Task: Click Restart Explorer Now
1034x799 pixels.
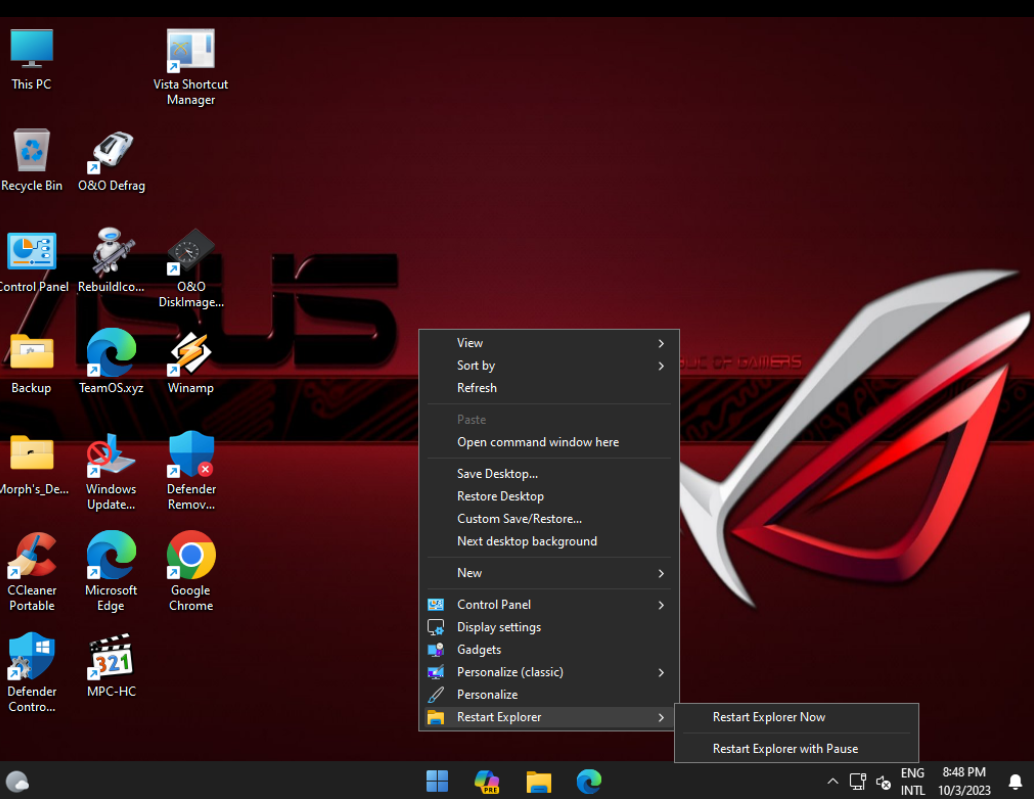Action: 796,717
